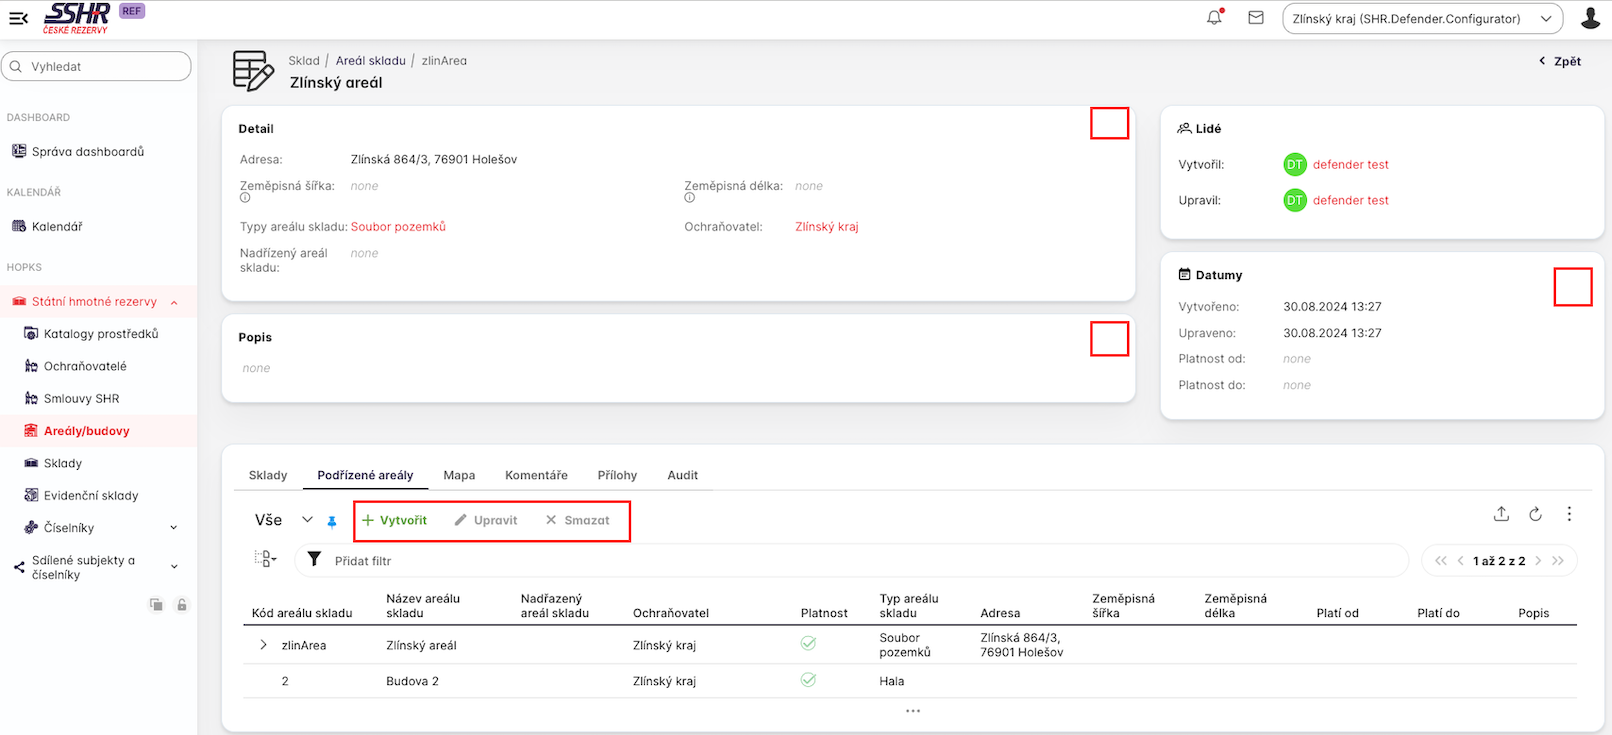This screenshot has width=1612, height=735.
Task: Expand the zlinArea table row
Action: [263, 645]
